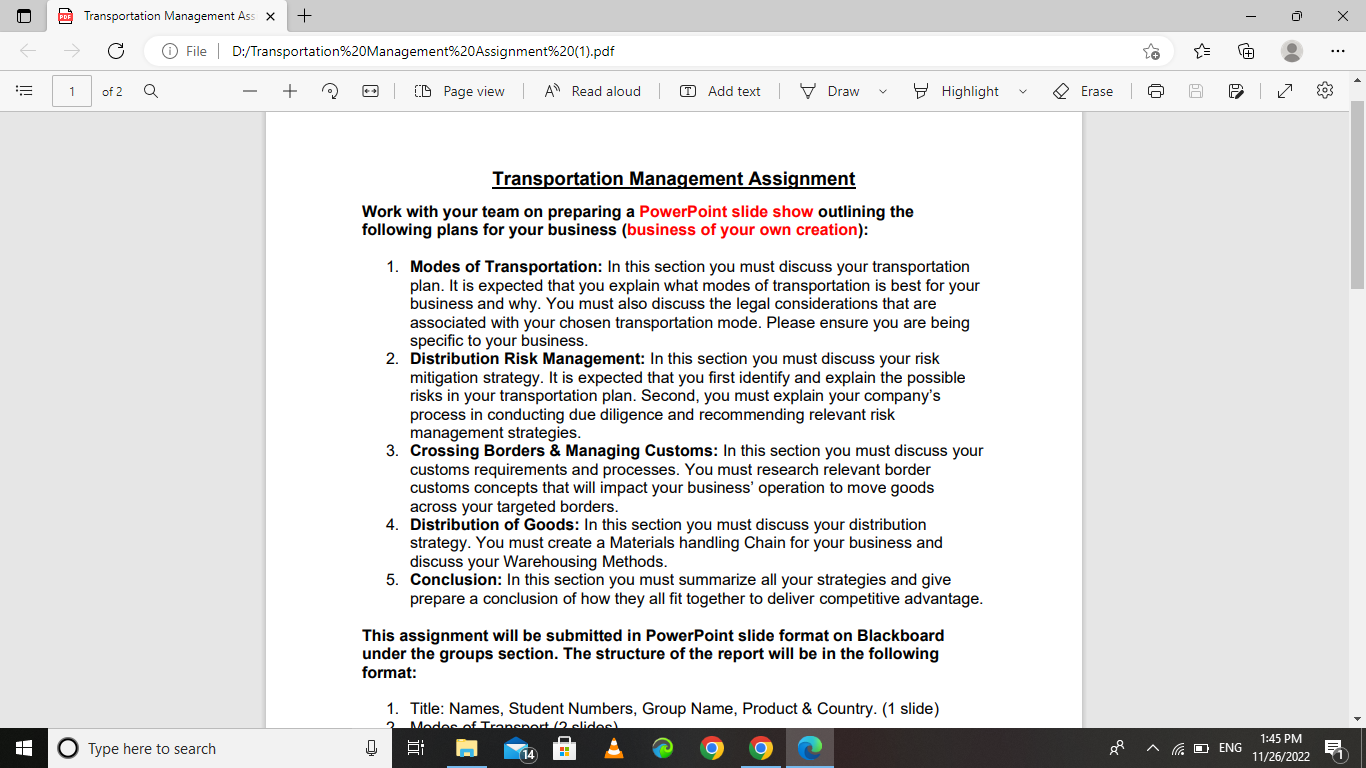Select the Erase tool
This screenshot has height=768, width=1366.
(x=1083, y=91)
